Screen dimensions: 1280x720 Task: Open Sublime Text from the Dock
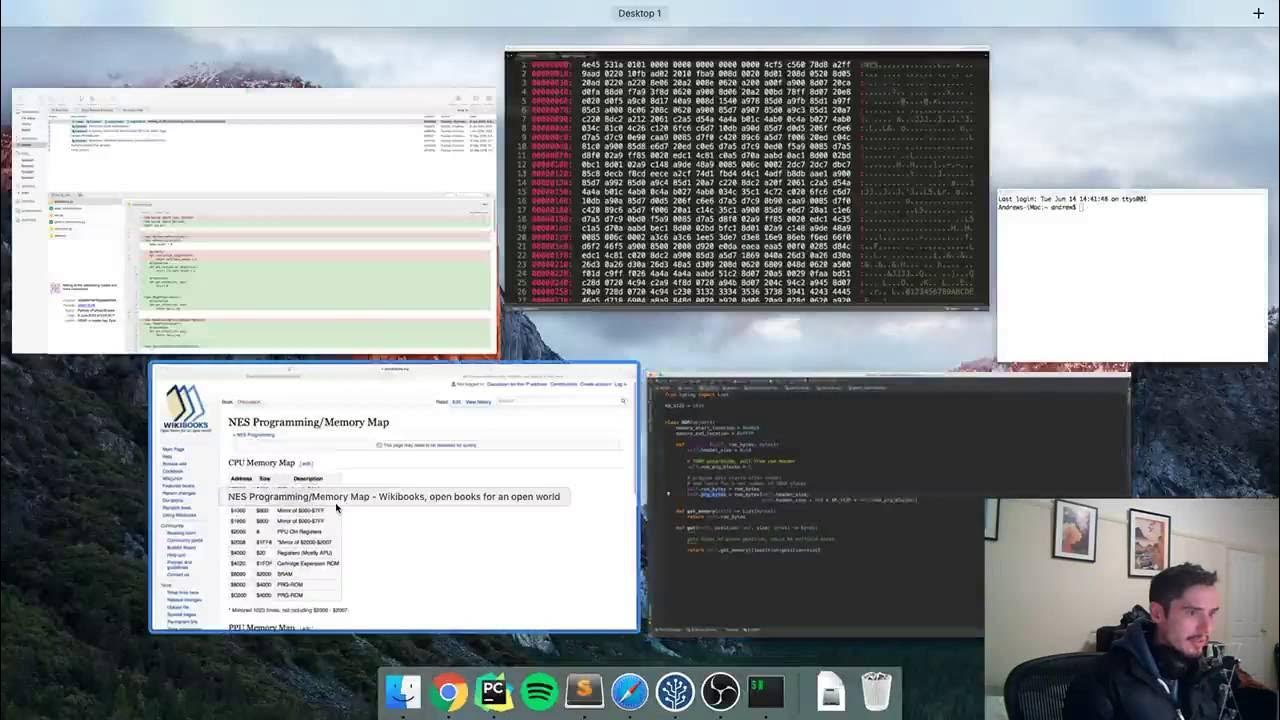584,692
